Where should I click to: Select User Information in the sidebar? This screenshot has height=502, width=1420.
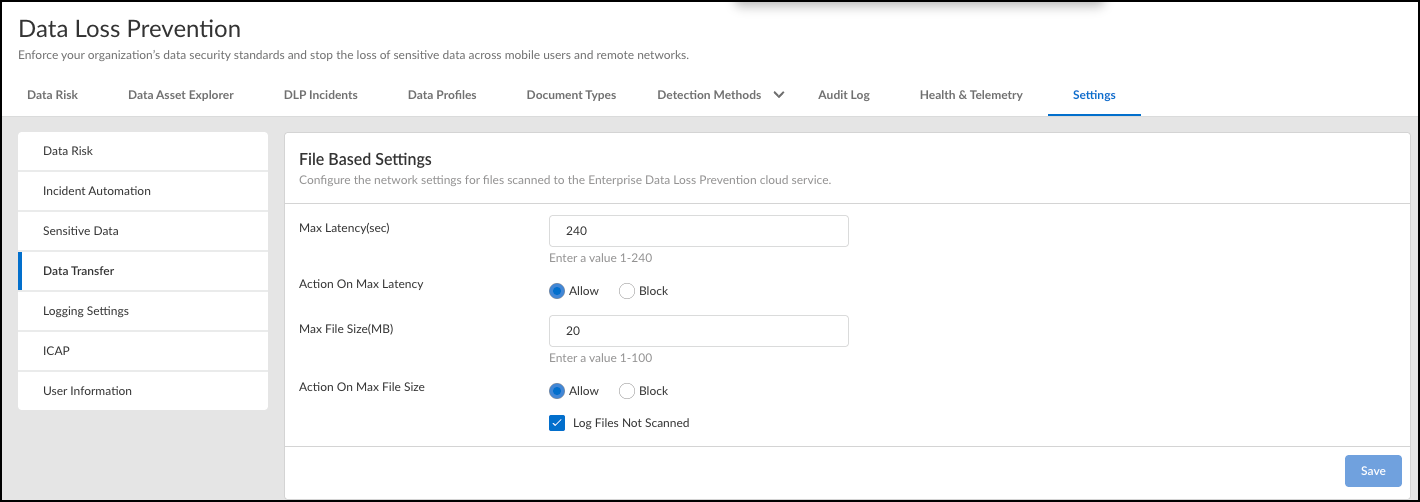[87, 391]
